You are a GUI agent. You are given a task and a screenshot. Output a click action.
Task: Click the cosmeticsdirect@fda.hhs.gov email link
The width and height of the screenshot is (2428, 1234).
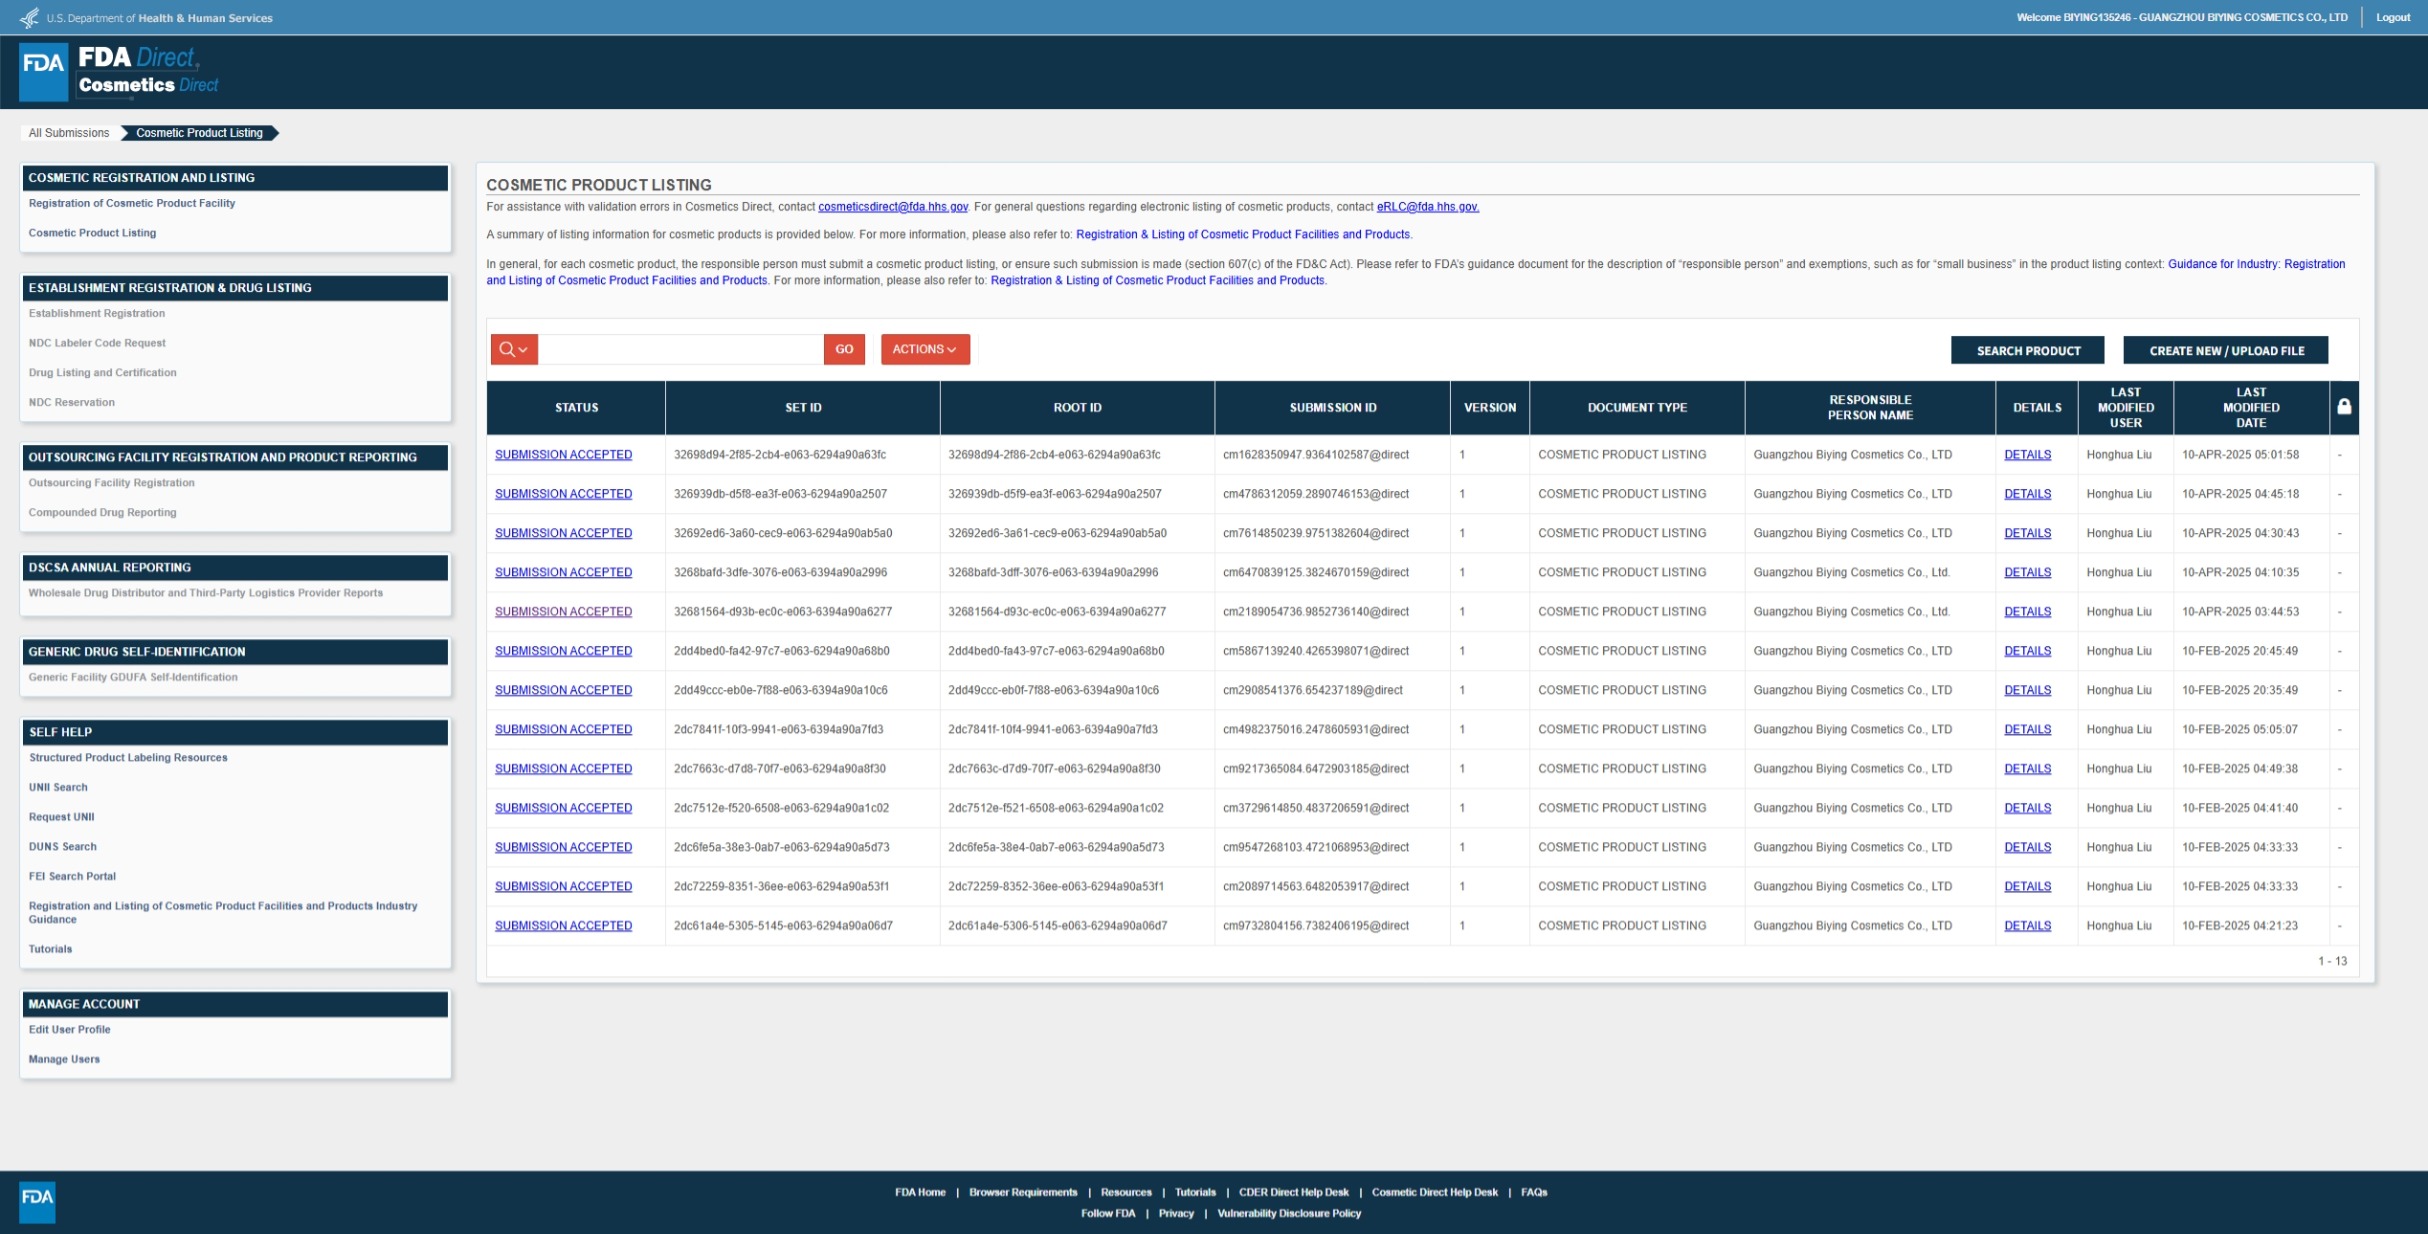coord(892,207)
